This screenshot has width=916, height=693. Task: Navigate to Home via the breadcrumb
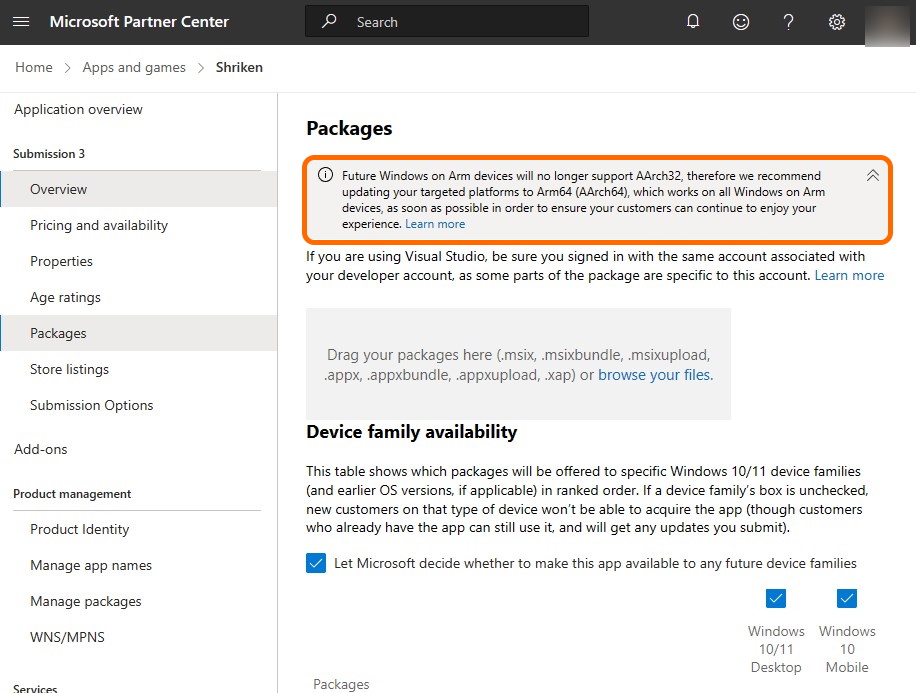coord(33,67)
